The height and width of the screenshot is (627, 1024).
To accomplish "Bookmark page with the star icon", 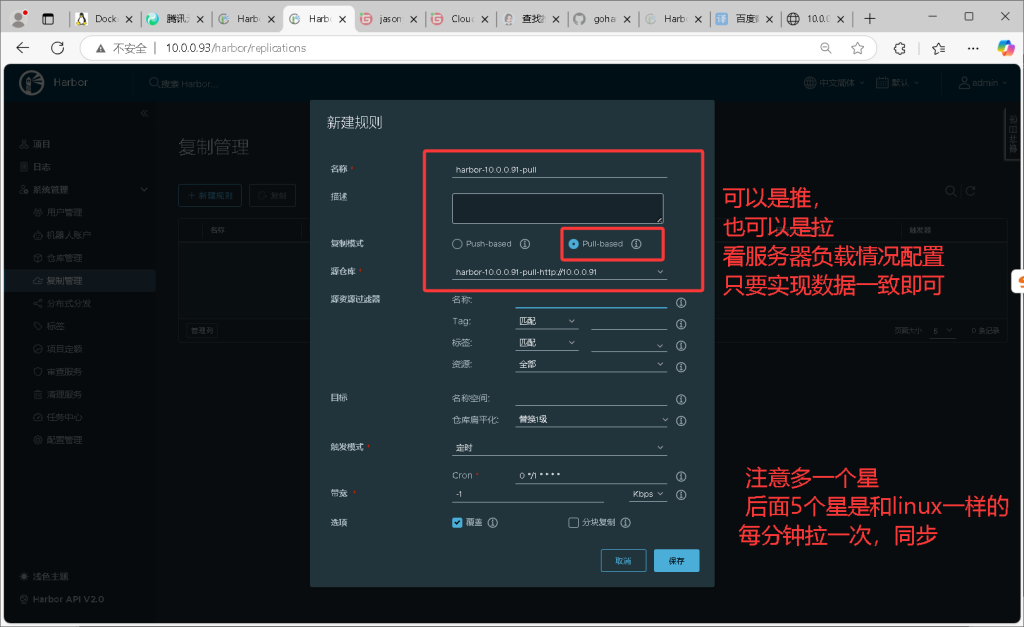I will coord(857,48).
